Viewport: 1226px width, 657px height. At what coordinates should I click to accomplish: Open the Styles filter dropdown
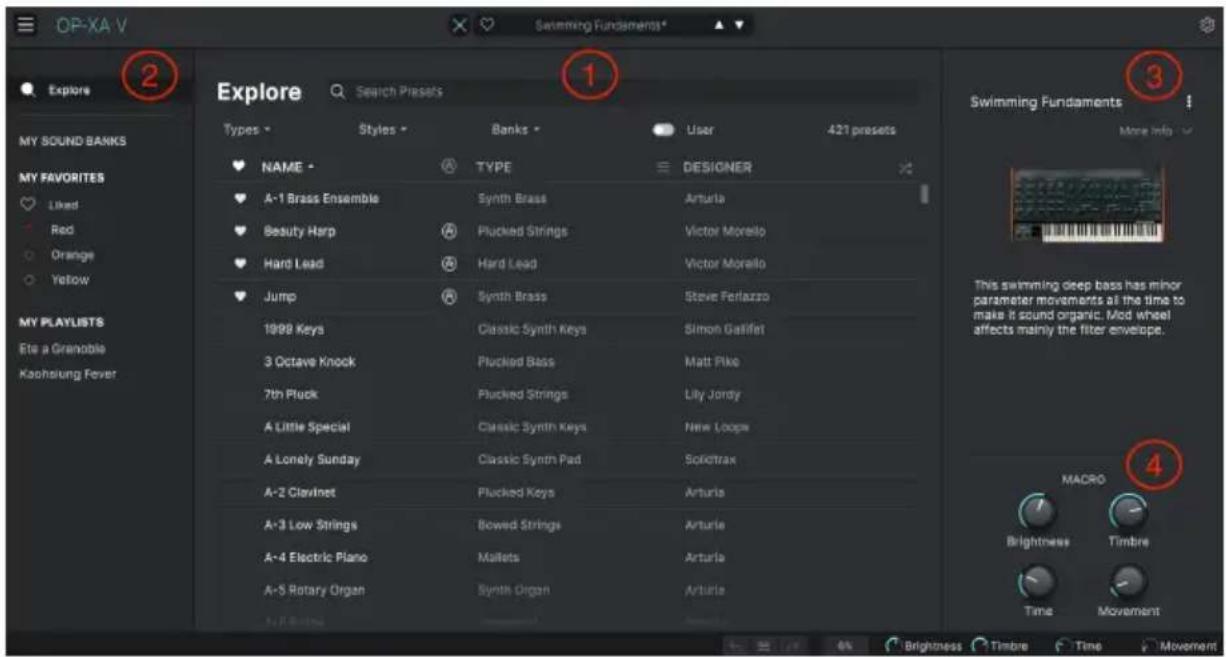tap(382, 130)
